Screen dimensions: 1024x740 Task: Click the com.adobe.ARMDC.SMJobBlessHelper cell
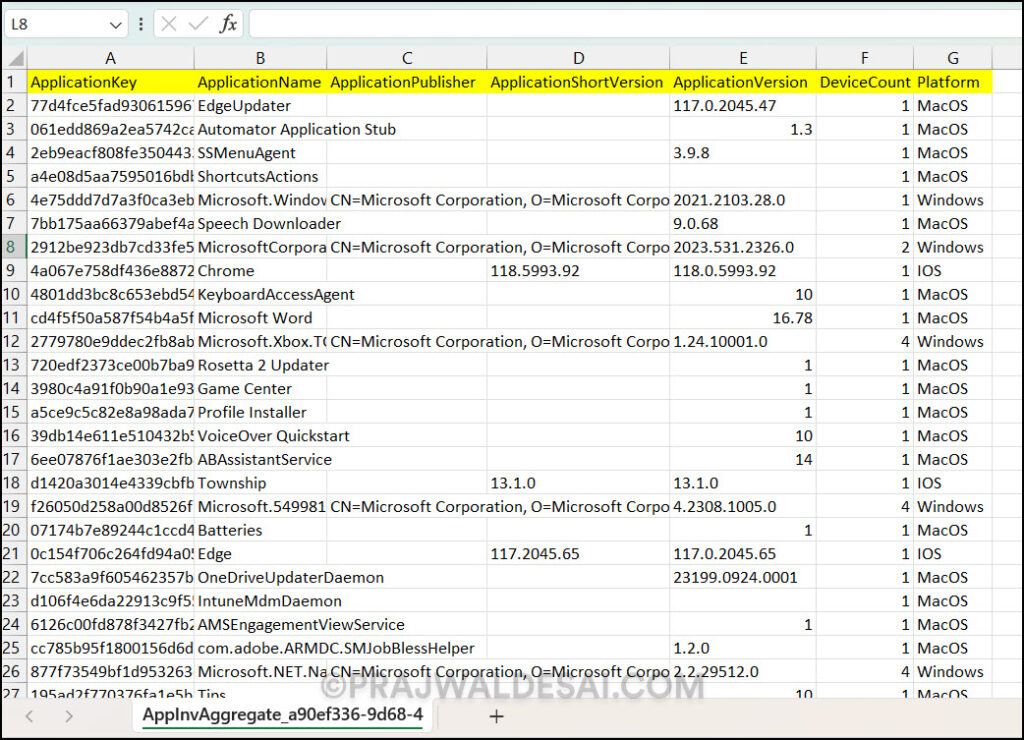click(x=260, y=649)
